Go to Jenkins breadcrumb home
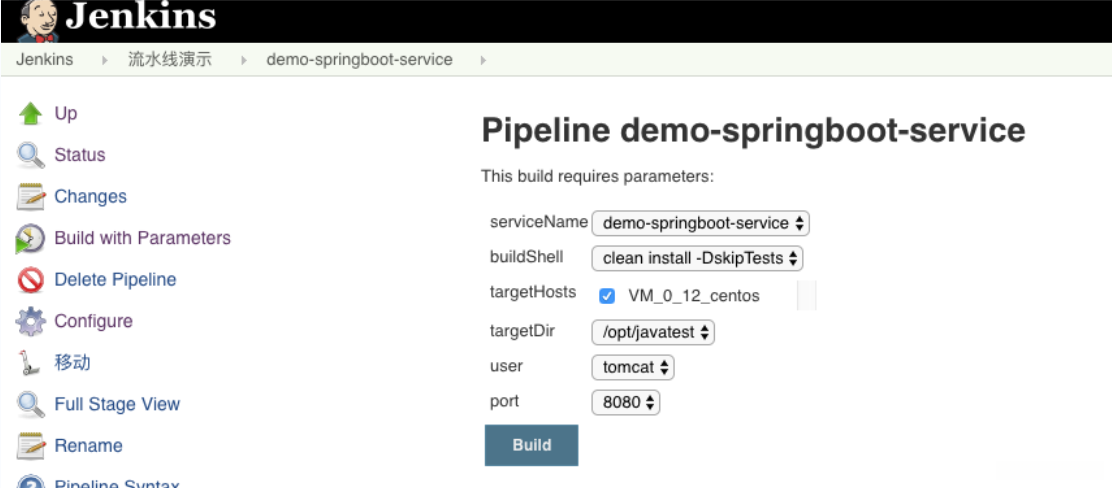 point(45,60)
